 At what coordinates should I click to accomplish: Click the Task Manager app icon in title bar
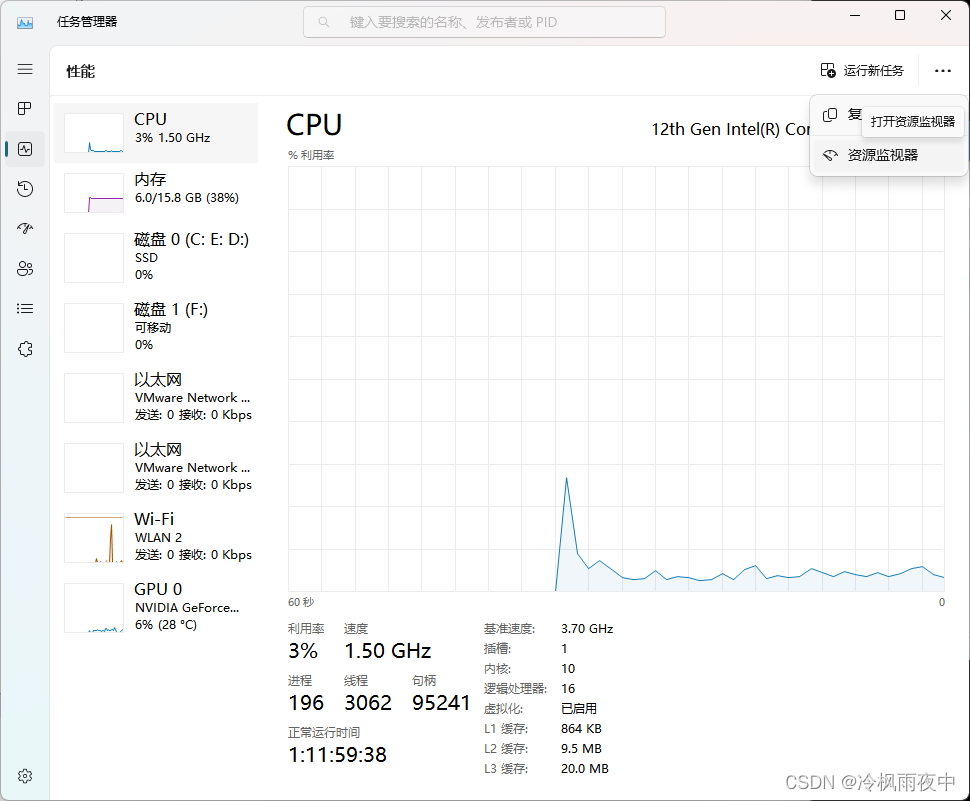25,23
